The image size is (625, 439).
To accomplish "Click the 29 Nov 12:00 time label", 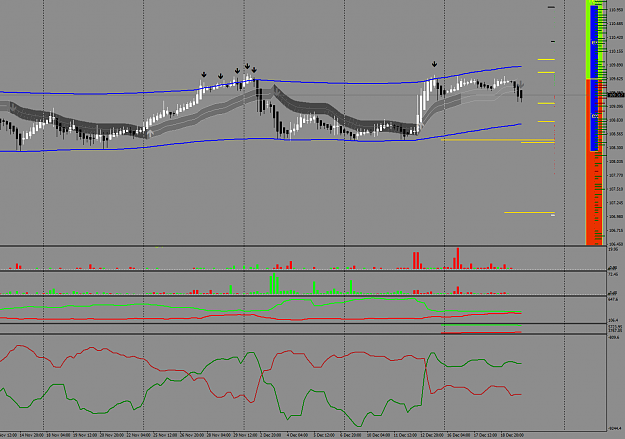I will (245, 435).
